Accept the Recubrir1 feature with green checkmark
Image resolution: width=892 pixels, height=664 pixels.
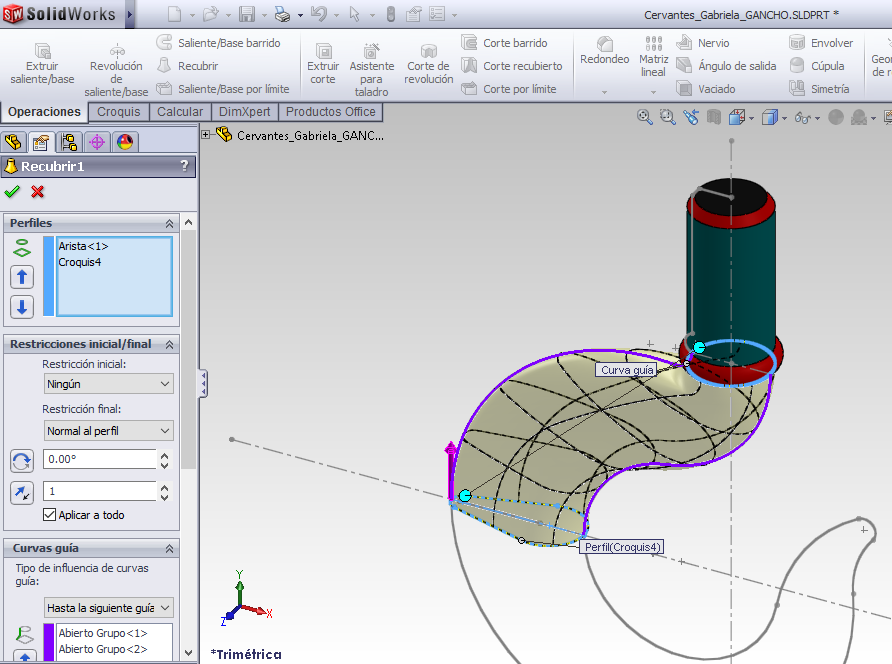point(13,193)
